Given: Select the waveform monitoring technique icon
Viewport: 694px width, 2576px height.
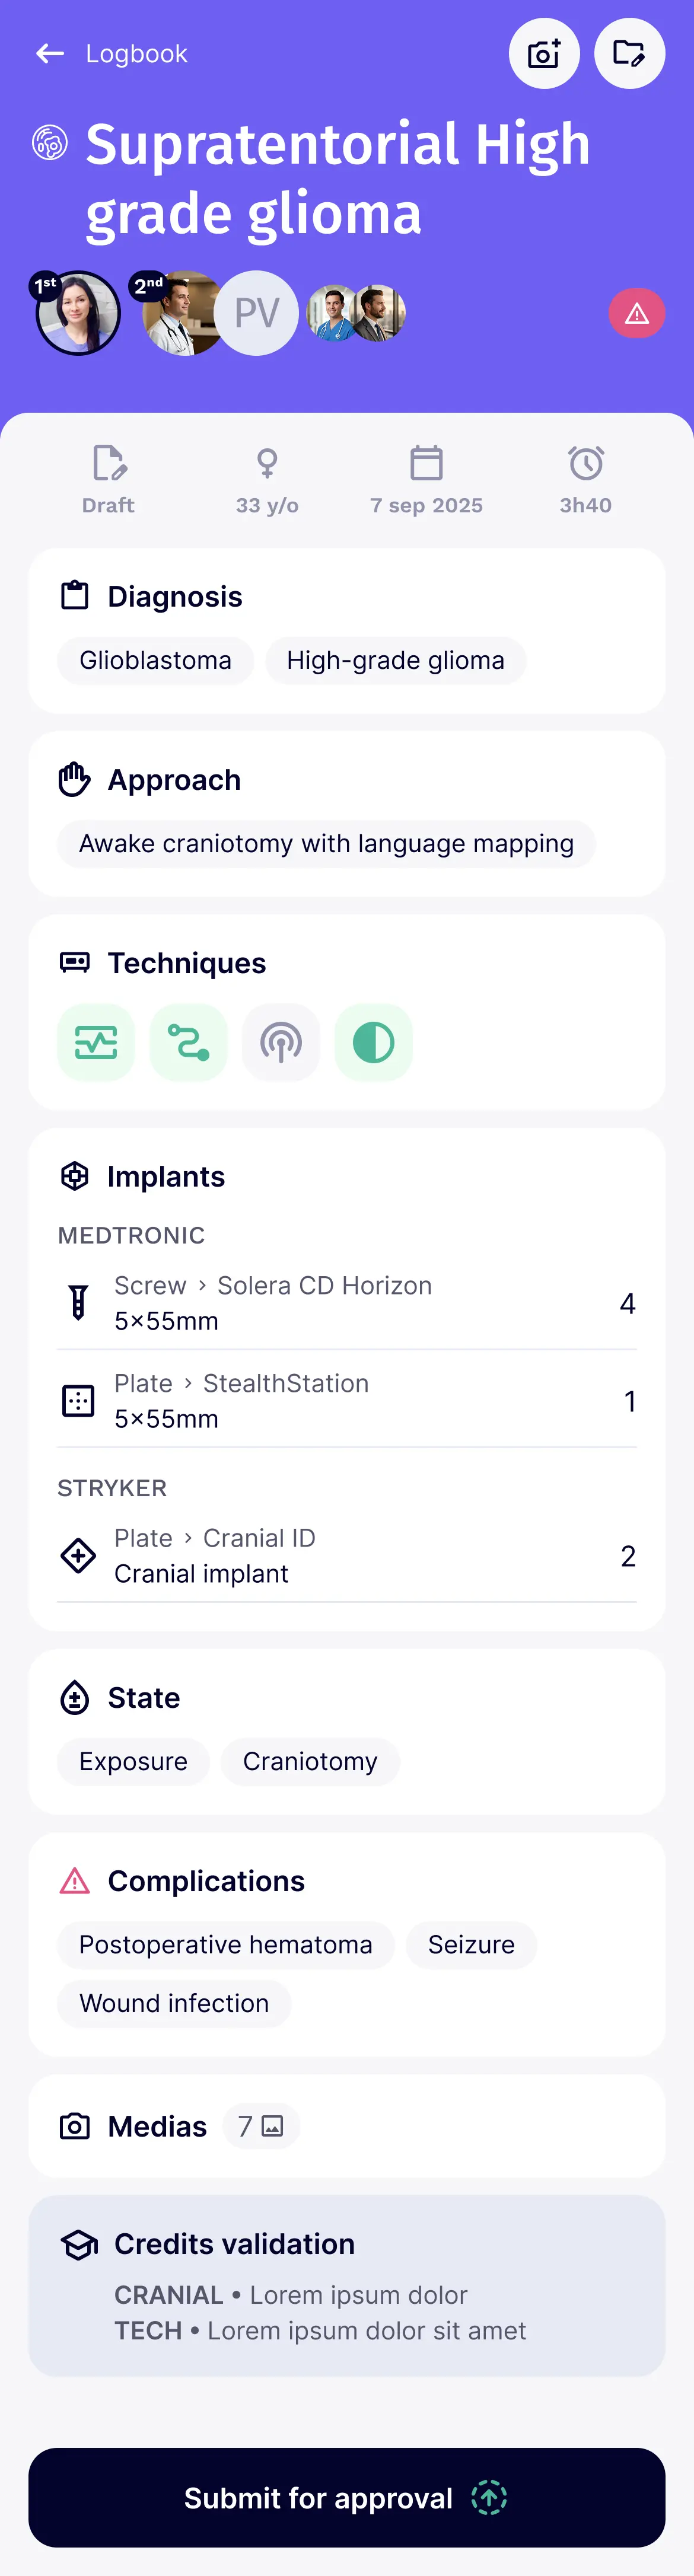Looking at the screenshot, I should click(x=95, y=1042).
